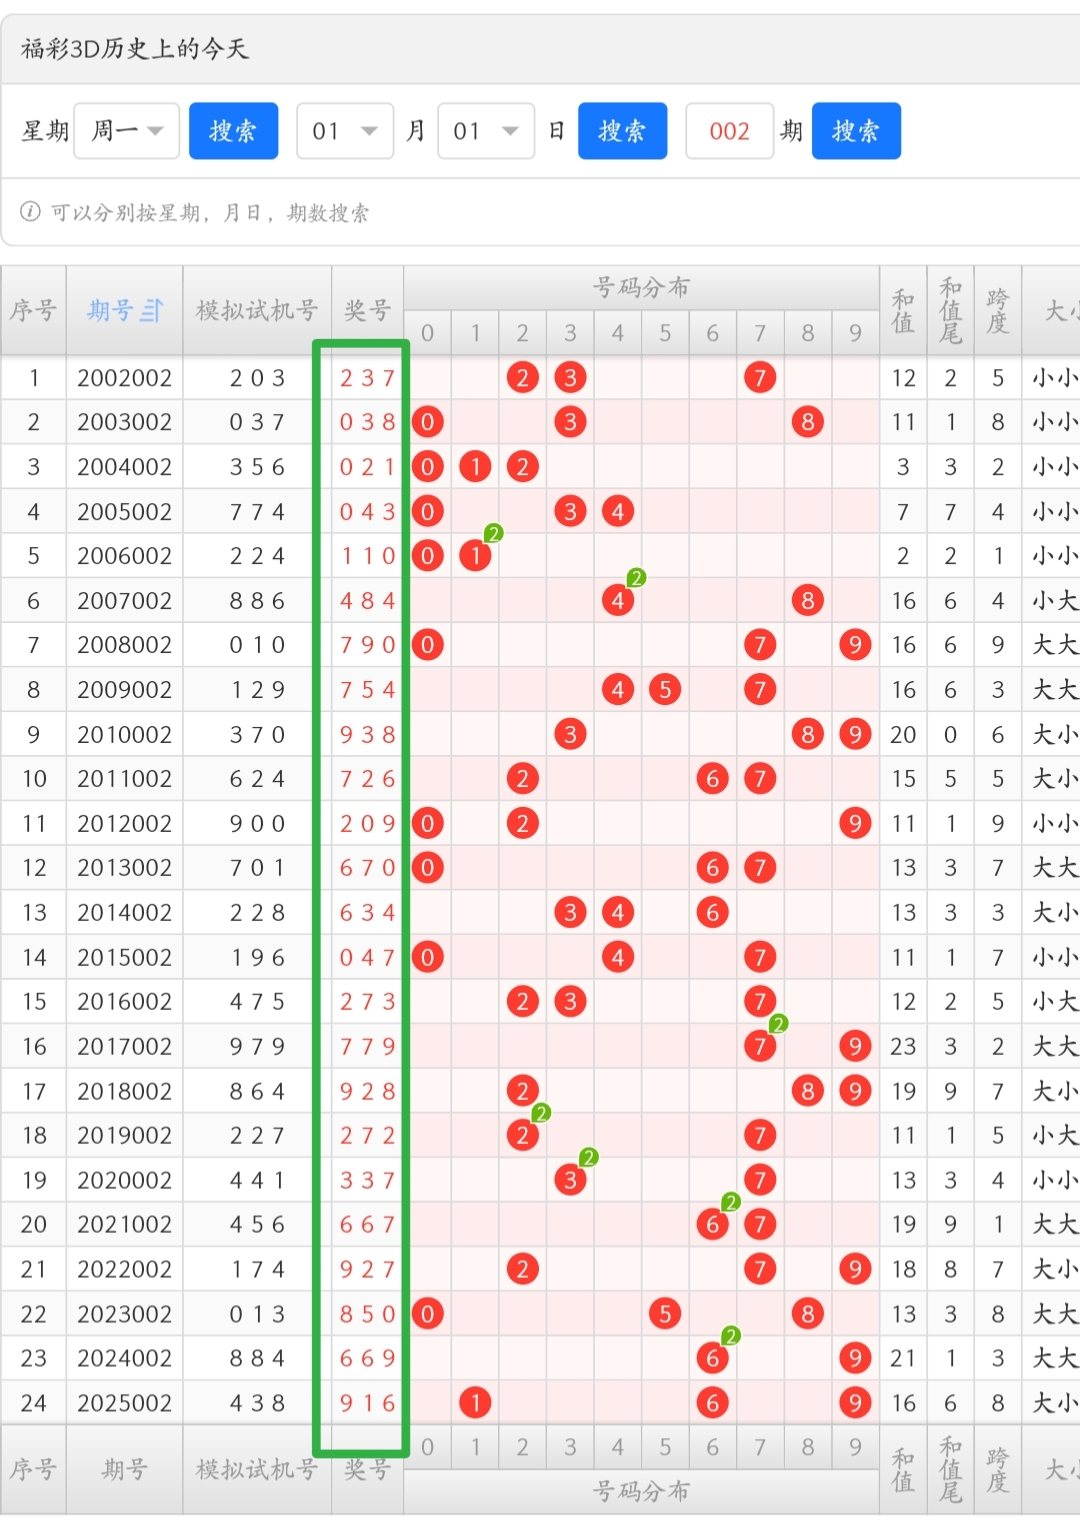
Task: Click sum value 21 in row 2024002
Action: [x=903, y=1359]
